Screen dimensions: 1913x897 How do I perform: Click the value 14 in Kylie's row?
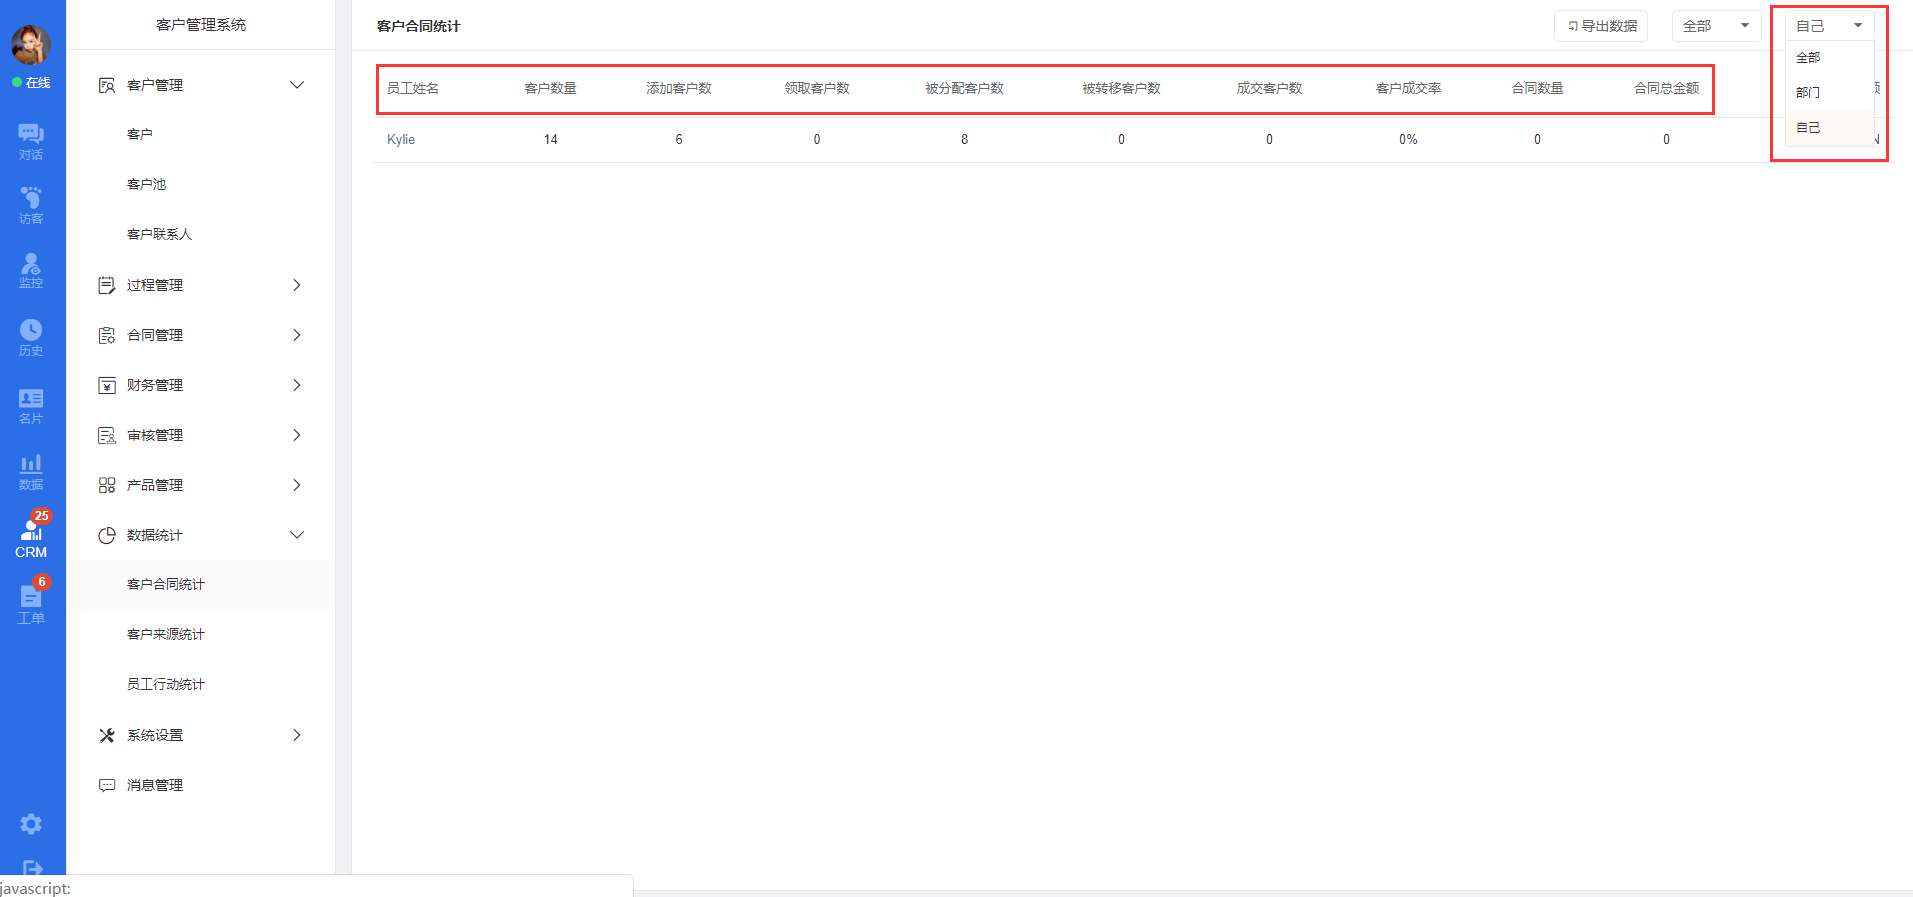551,139
